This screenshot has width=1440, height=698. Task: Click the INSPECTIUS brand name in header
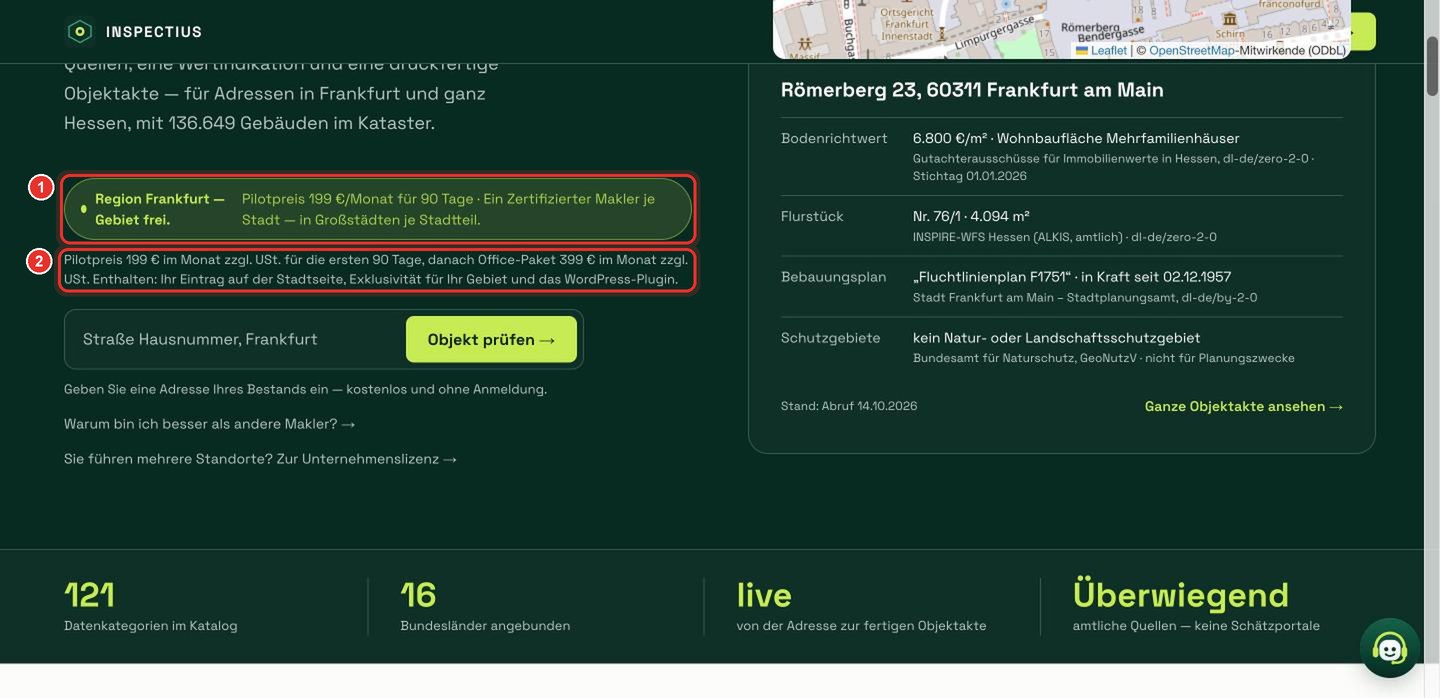click(x=154, y=32)
